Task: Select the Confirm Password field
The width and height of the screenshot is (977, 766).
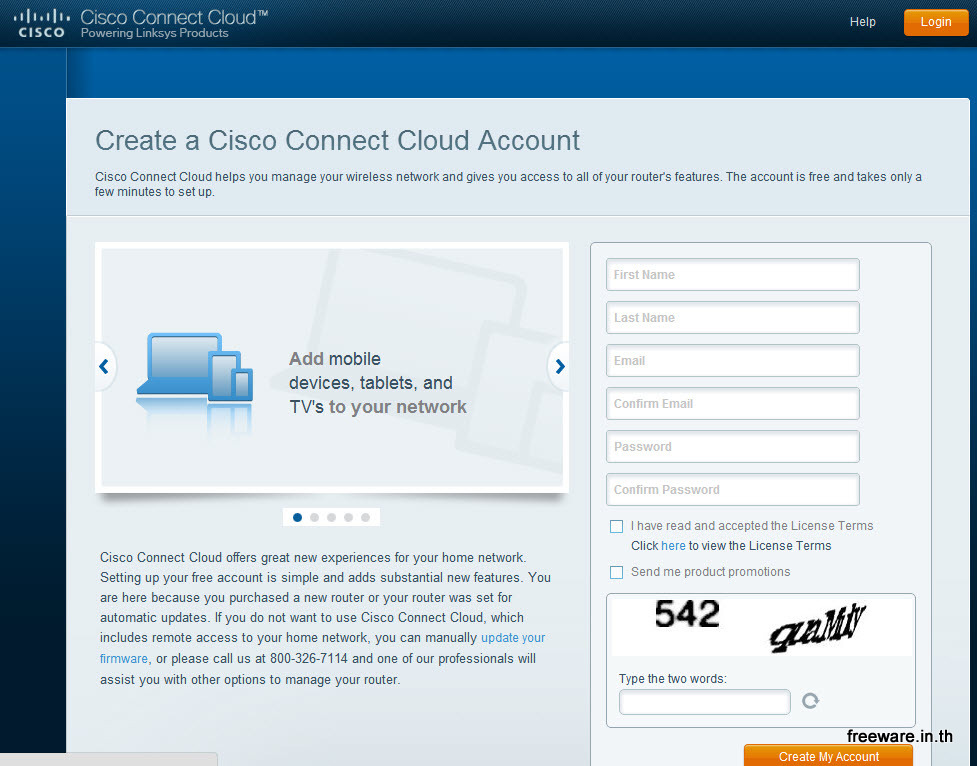Action: (733, 490)
